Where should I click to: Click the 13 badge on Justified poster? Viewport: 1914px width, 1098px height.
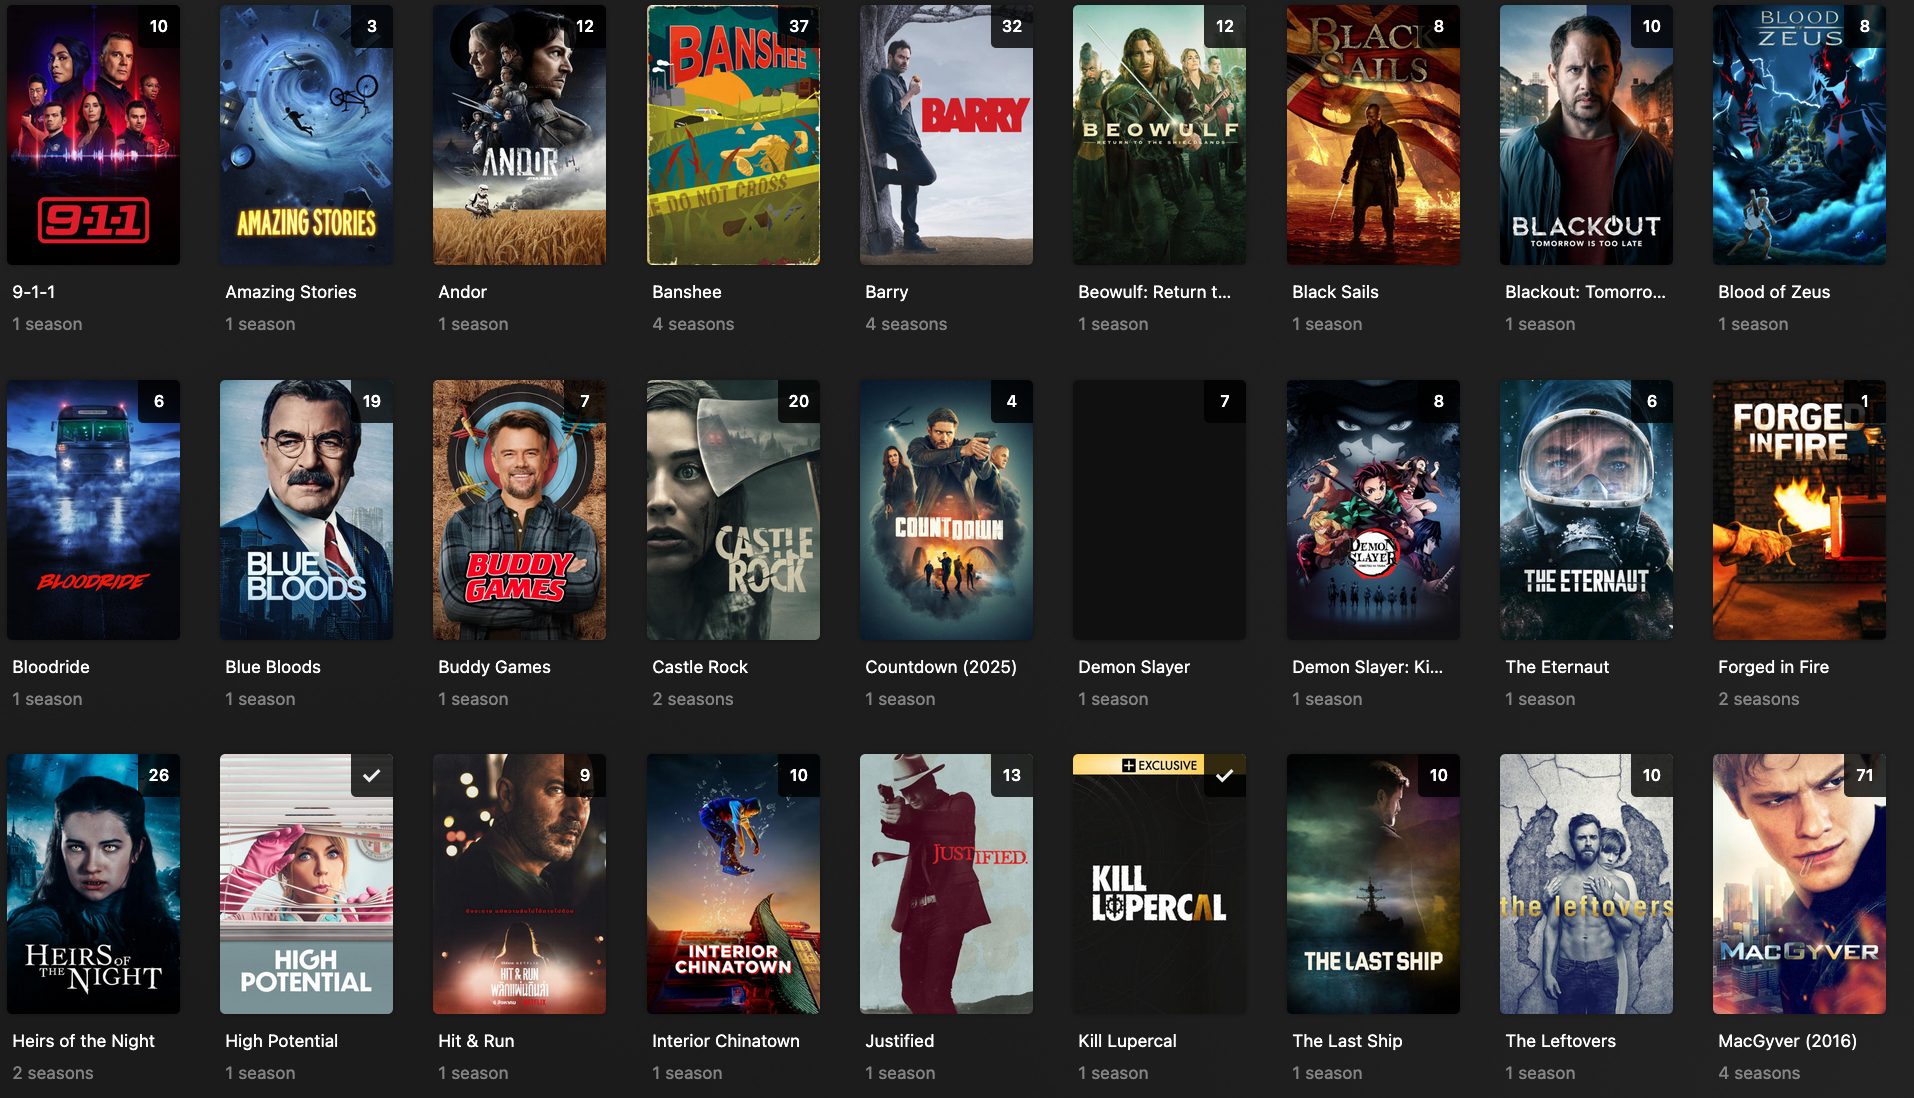[x=1012, y=775]
